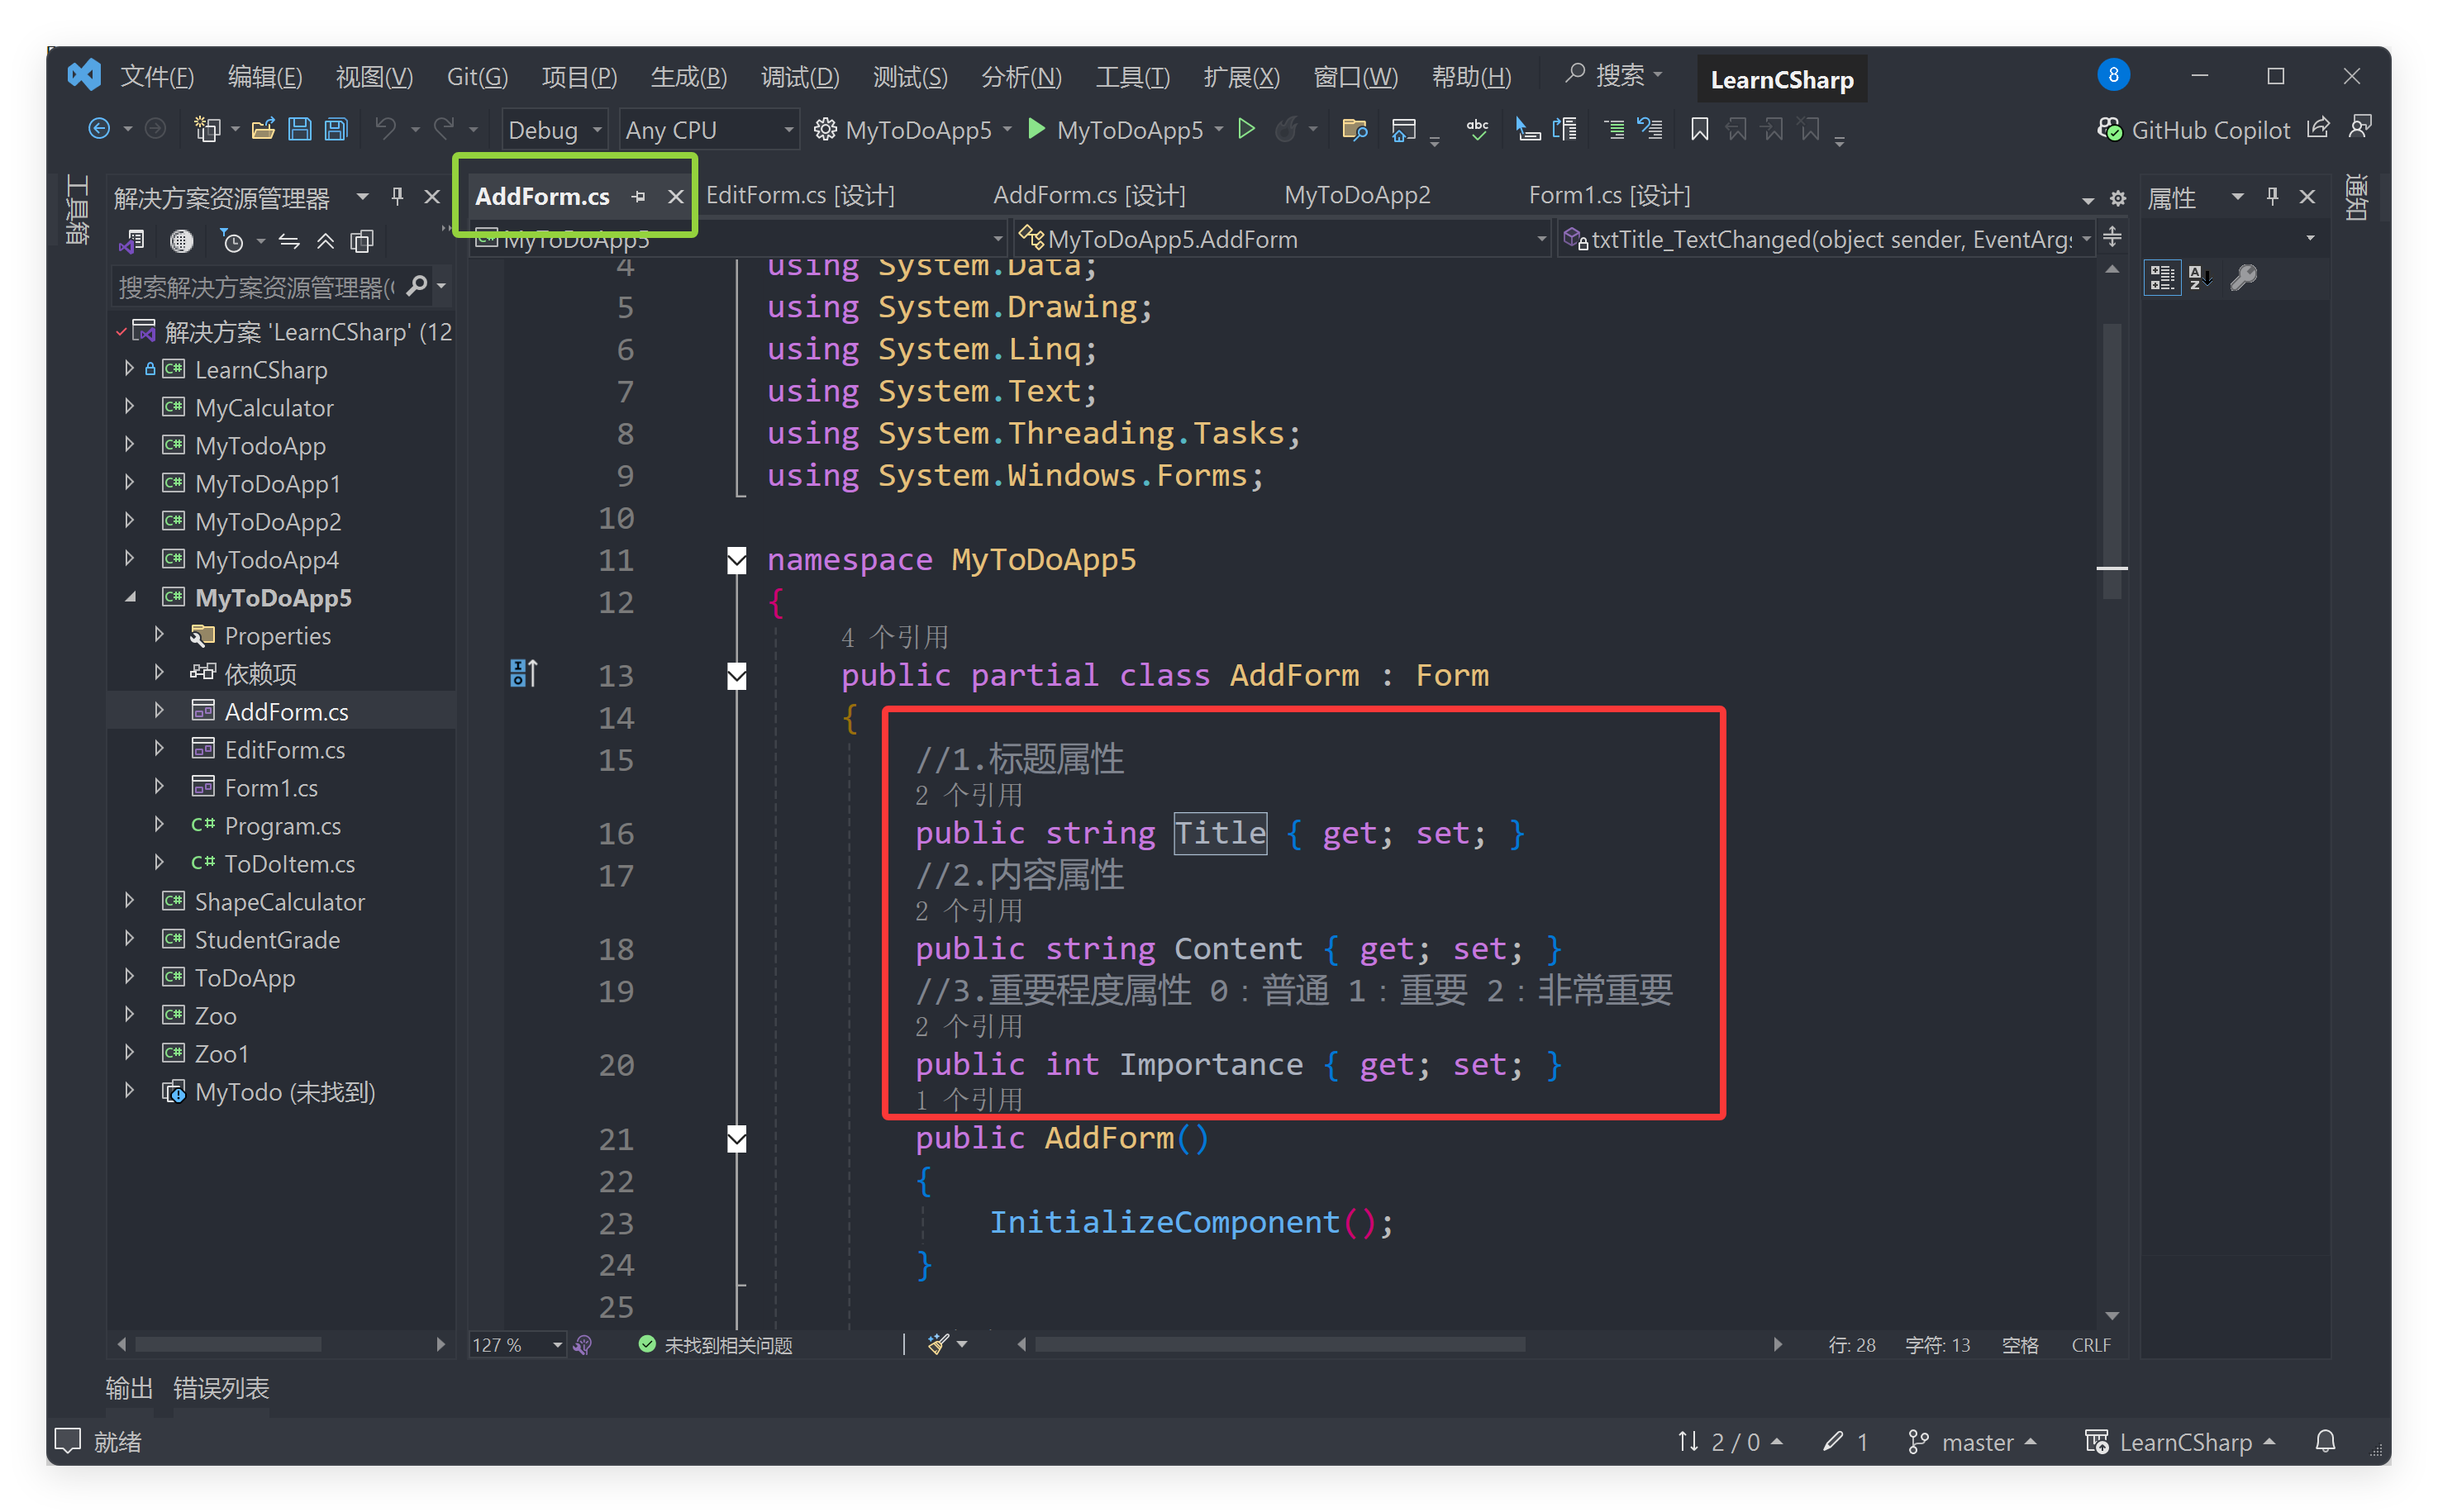Click the comment selected lines icon
2438x1512 pixels.
point(1613,129)
